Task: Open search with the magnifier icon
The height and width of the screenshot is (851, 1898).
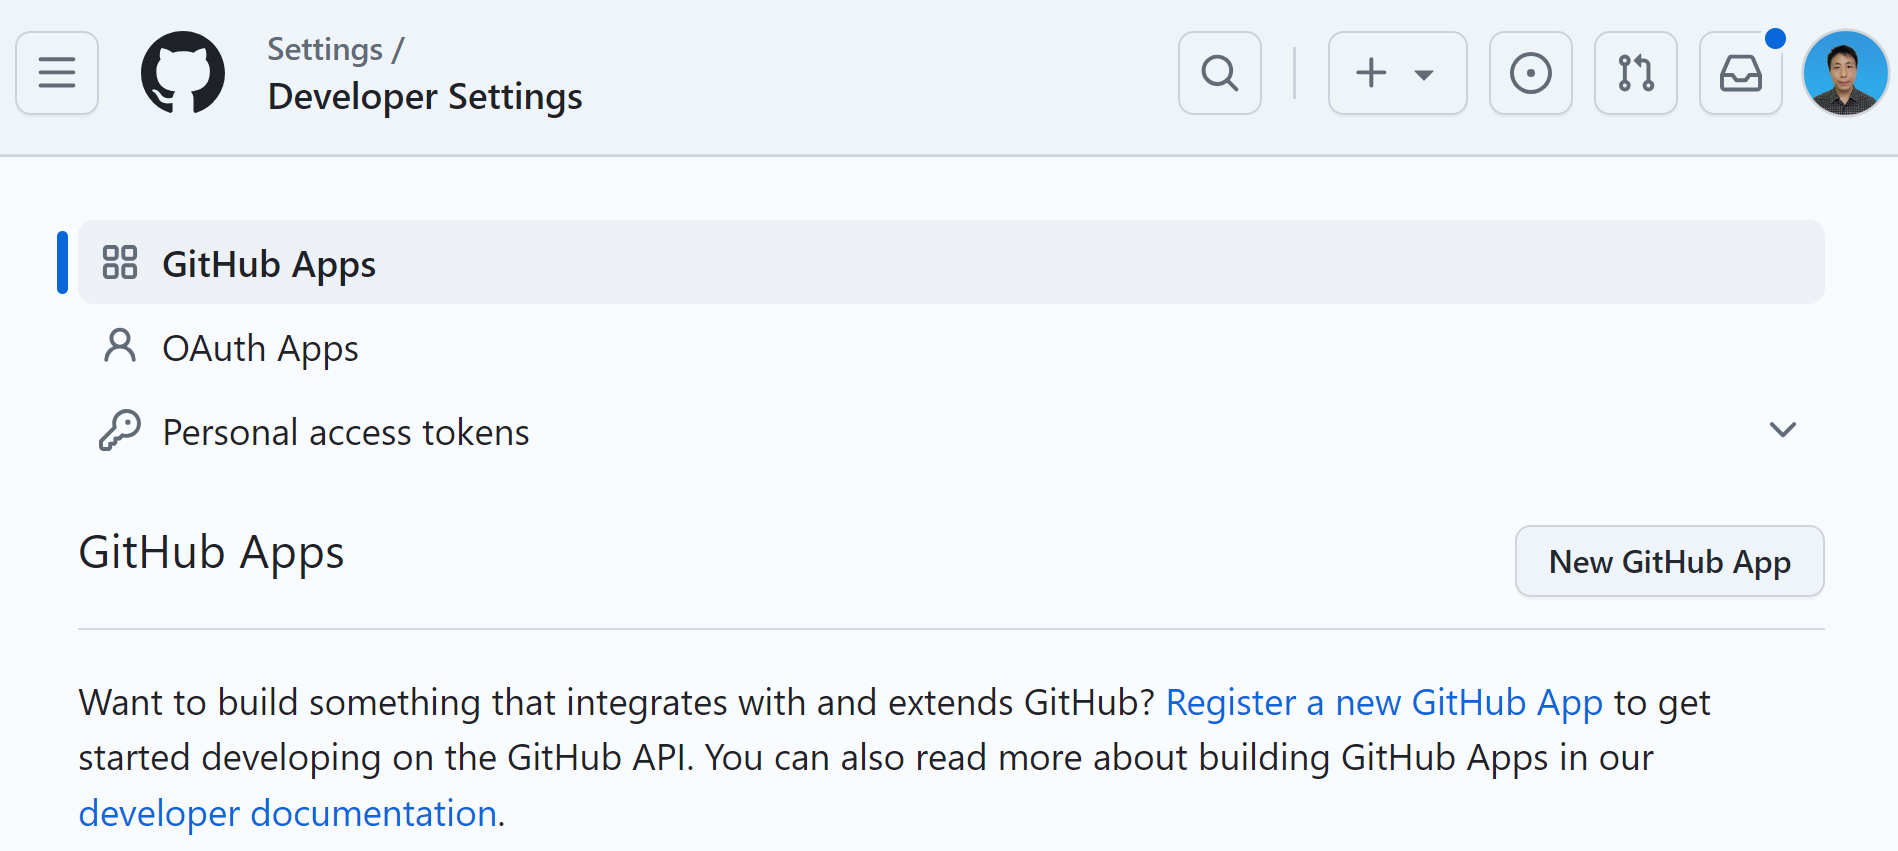Action: pos(1219,73)
